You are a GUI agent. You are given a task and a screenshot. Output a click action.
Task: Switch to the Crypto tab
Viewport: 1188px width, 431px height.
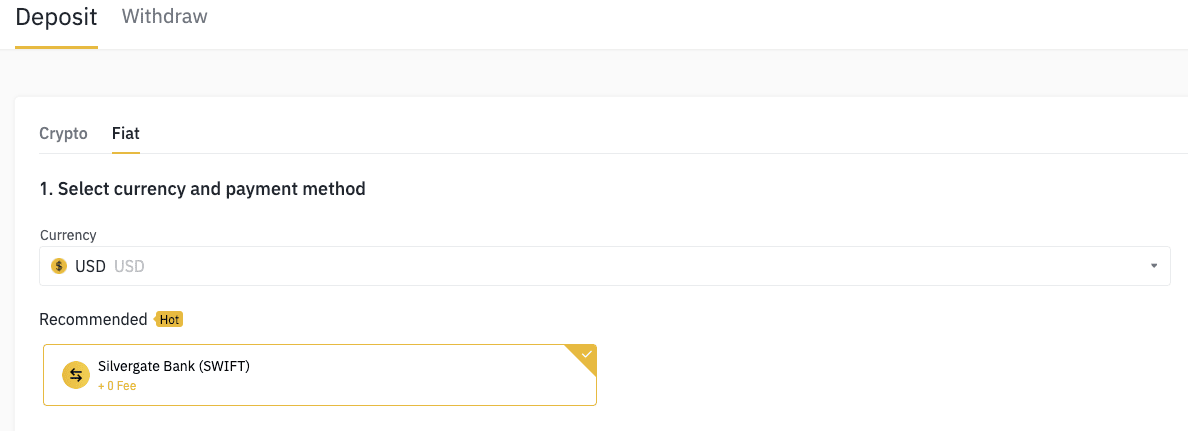point(64,133)
